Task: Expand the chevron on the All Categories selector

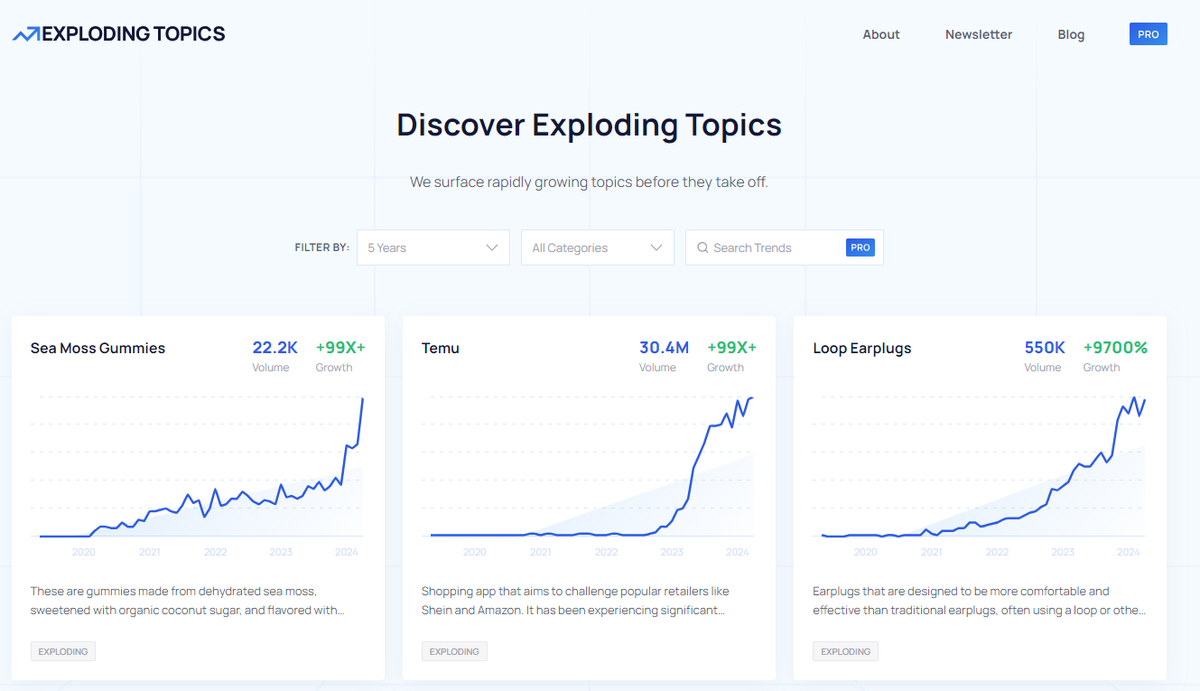Action: pos(658,247)
